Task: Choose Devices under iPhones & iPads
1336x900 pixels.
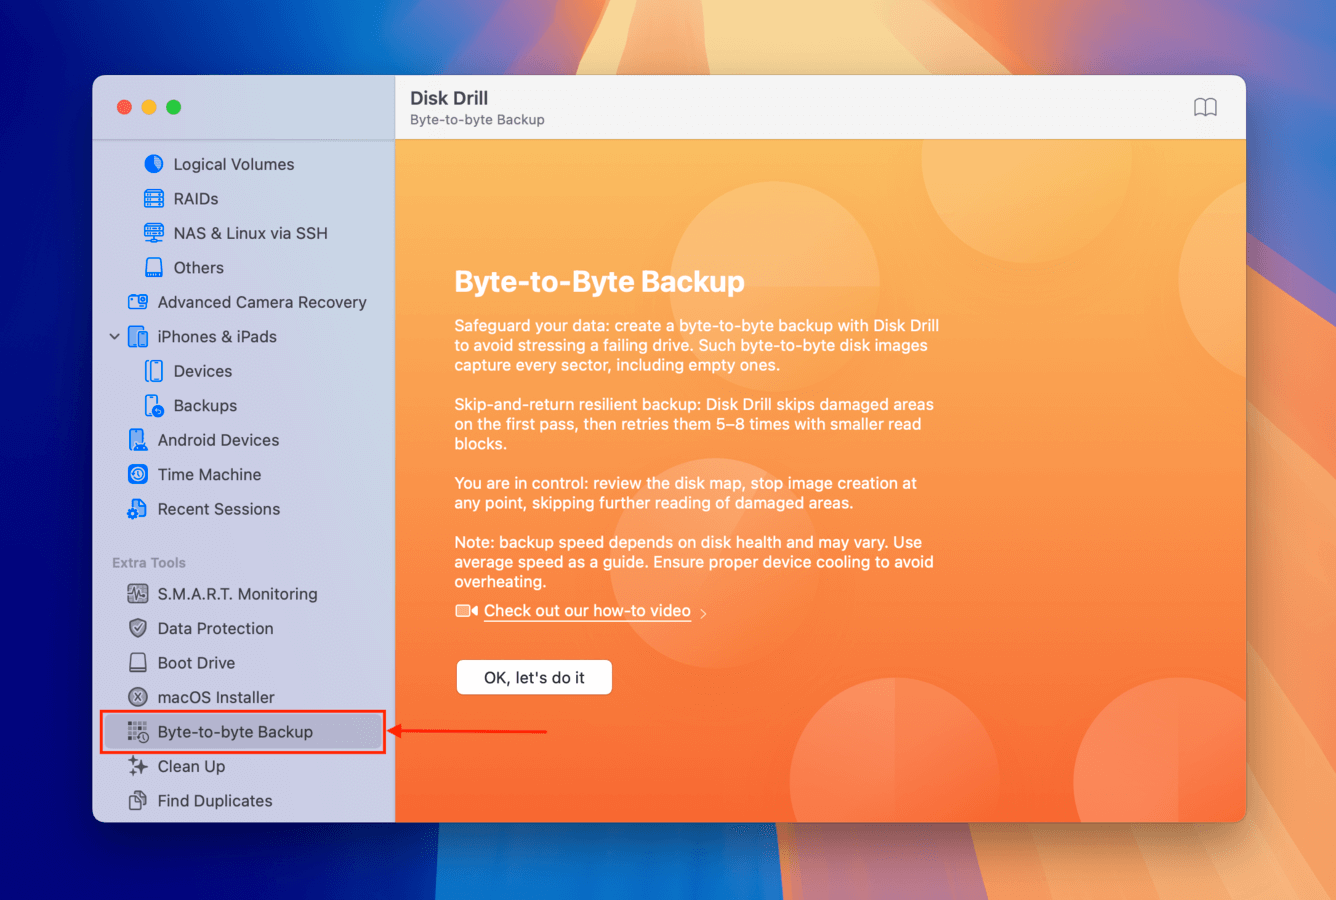Action: [x=203, y=371]
